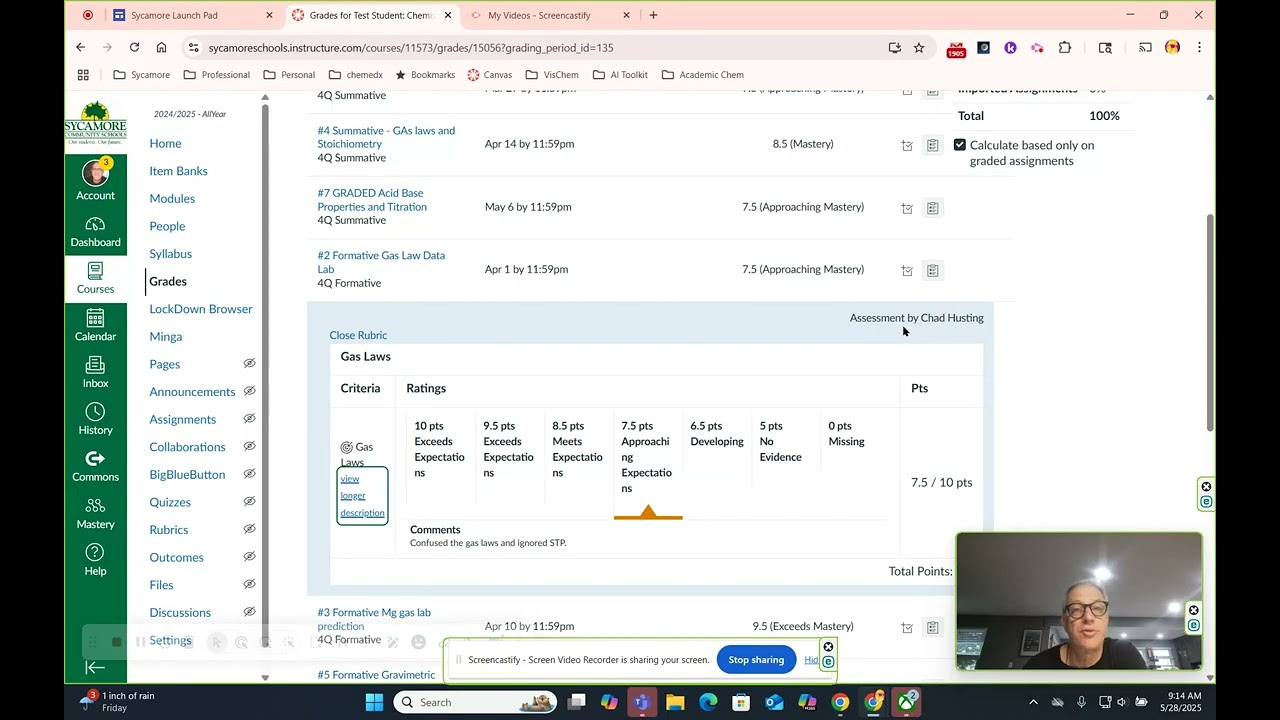
Task: Show hidden system tray icons chevron
Action: [x=1033, y=702]
